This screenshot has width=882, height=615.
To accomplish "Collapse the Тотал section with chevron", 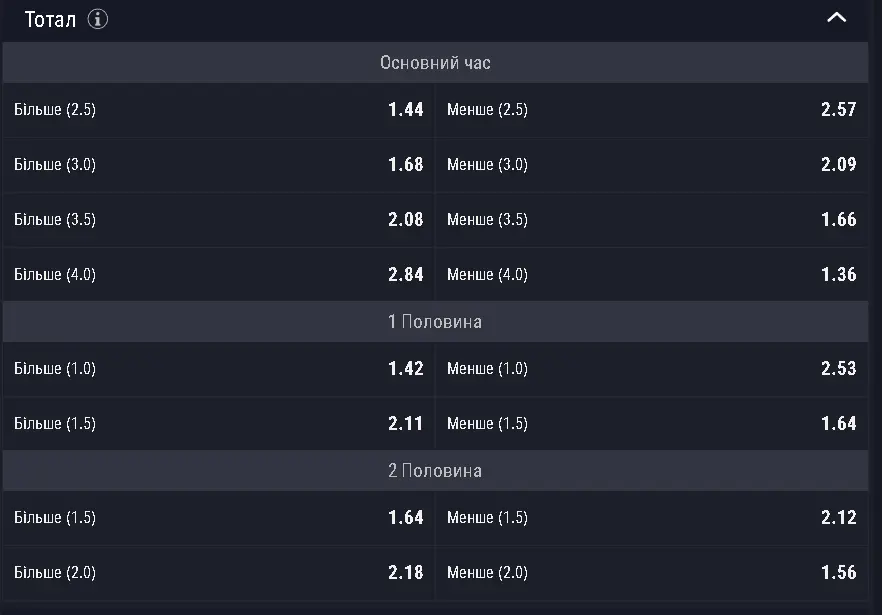I will click(x=836, y=17).
